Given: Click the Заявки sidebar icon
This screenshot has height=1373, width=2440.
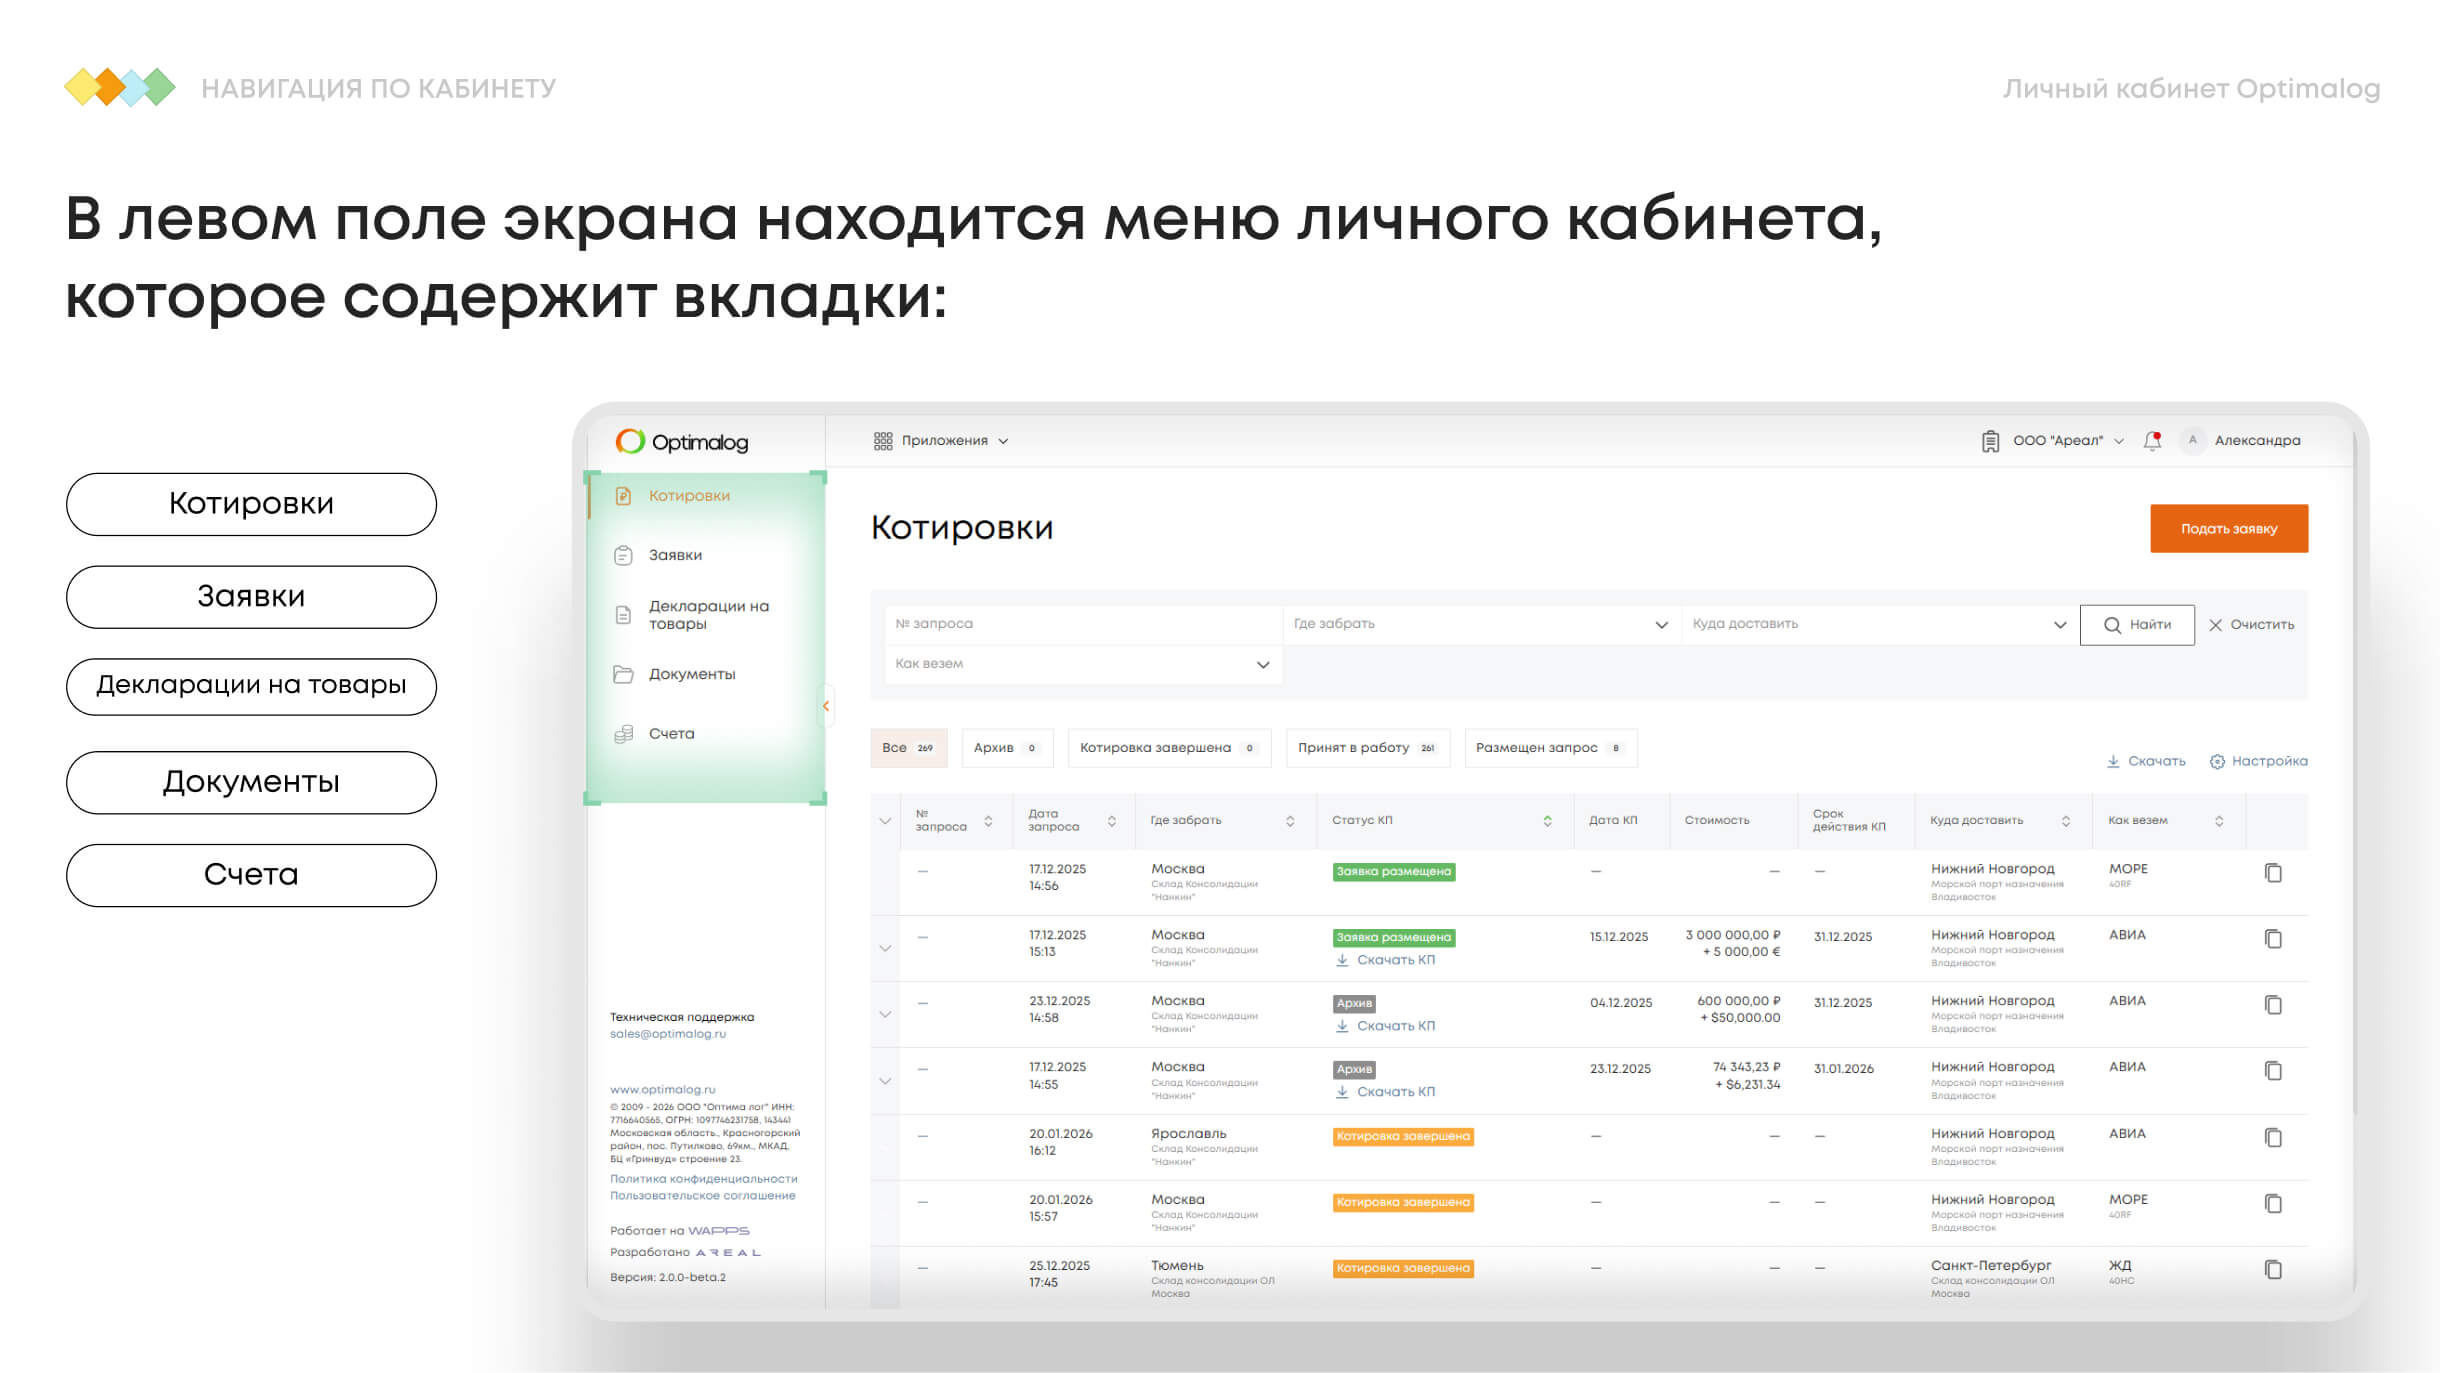Looking at the screenshot, I should (x=623, y=555).
